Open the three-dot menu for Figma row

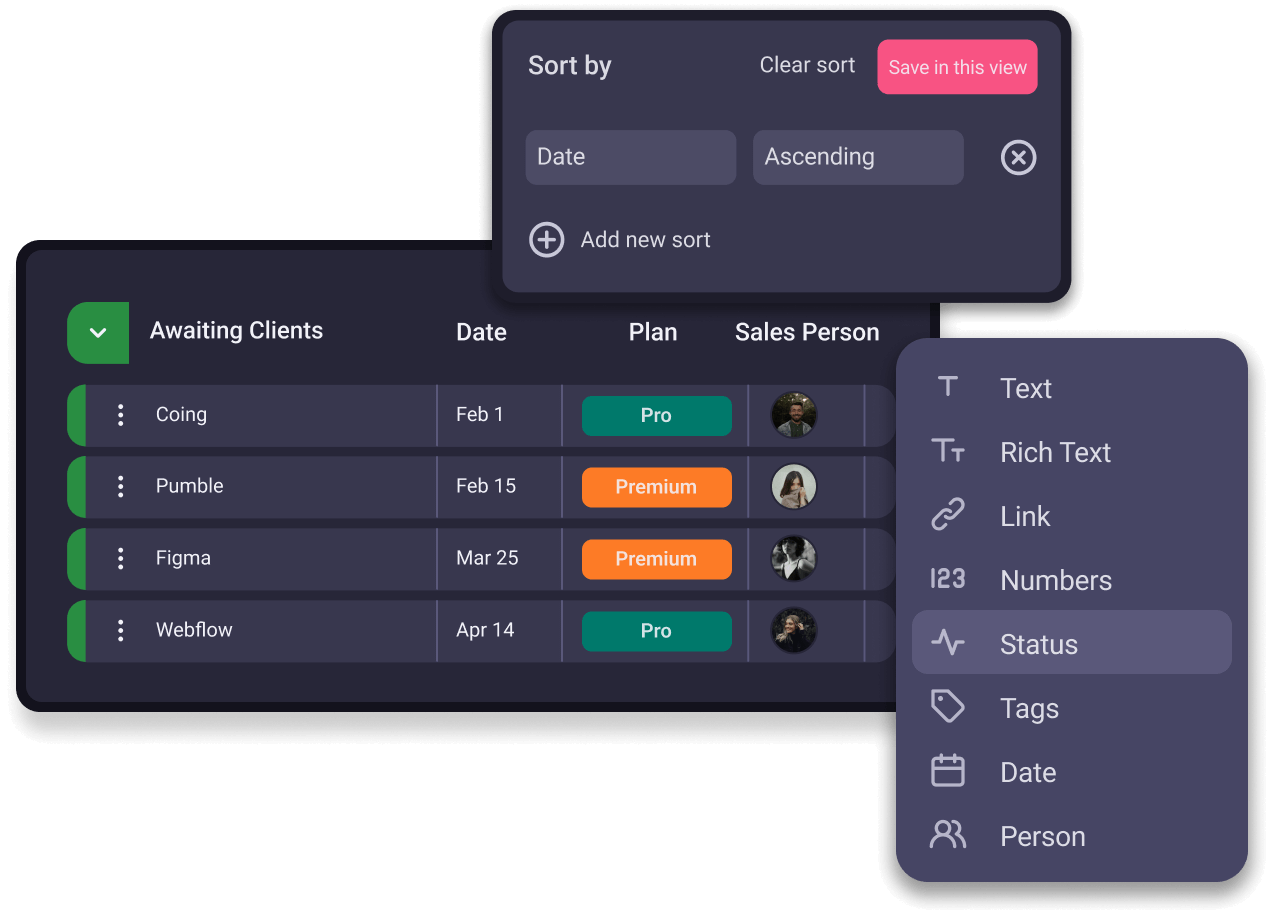tap(120, 559)
